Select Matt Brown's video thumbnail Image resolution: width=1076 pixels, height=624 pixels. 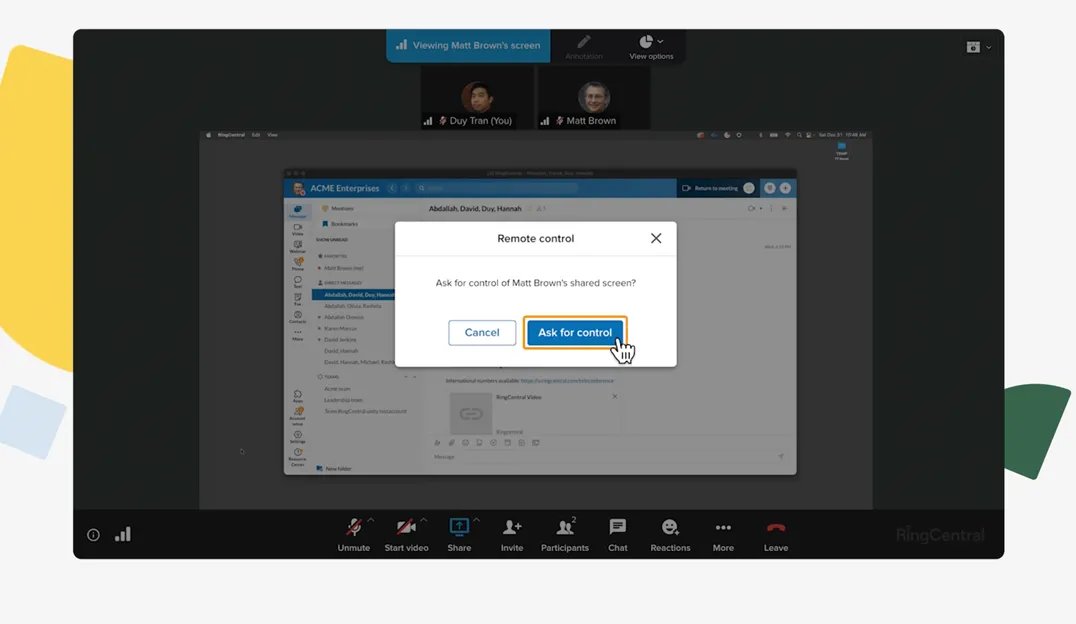click(594, 99)
